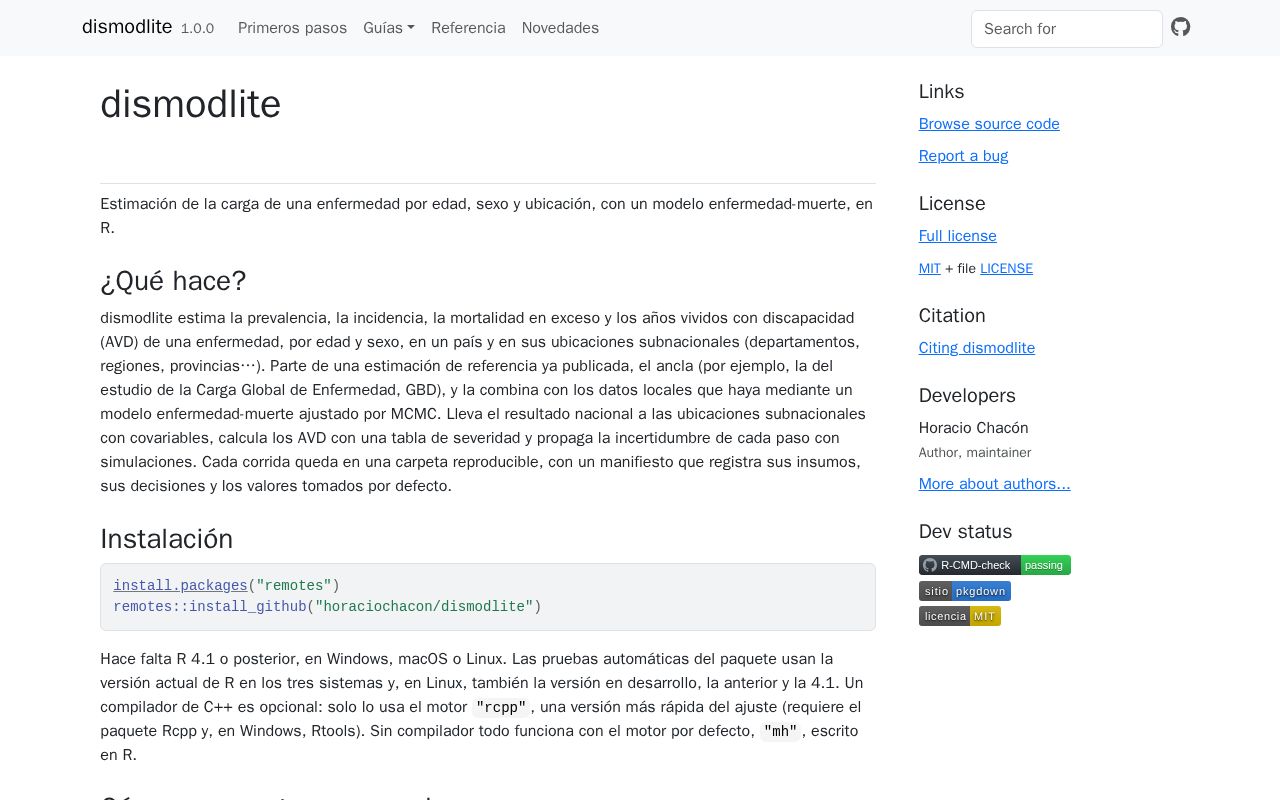Click the Dev status sidebar heading
This screenshot has width=1280, height=800.
click(965, 532)
